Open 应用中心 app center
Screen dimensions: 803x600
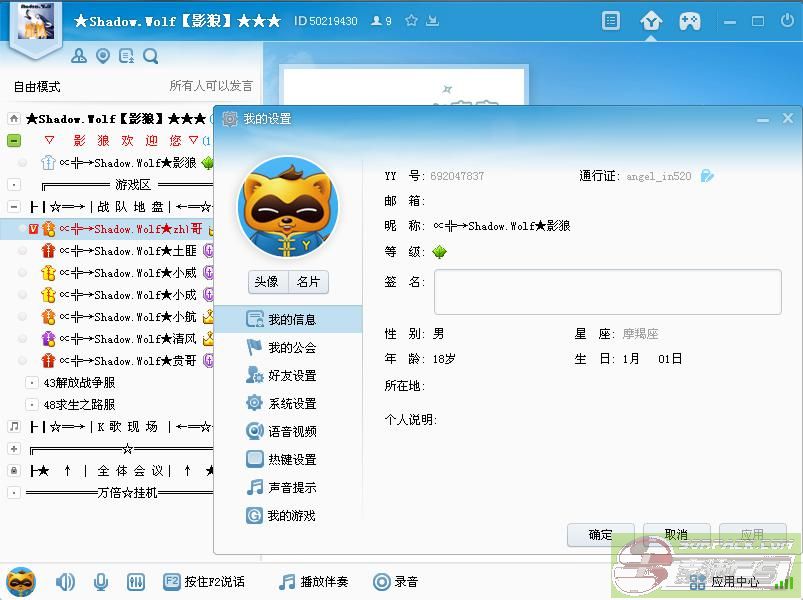pos(724,582)
